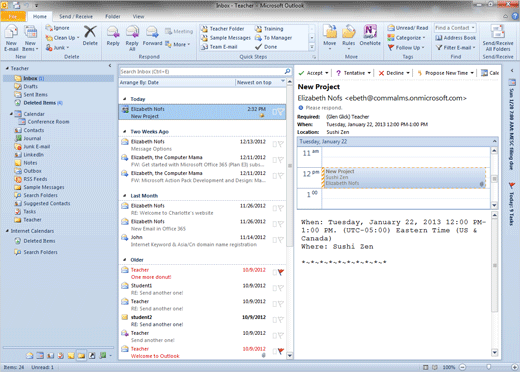
Task: Toggle flag on New Email in Office 365
Action: pyautogui.click(x=281, y=224)
